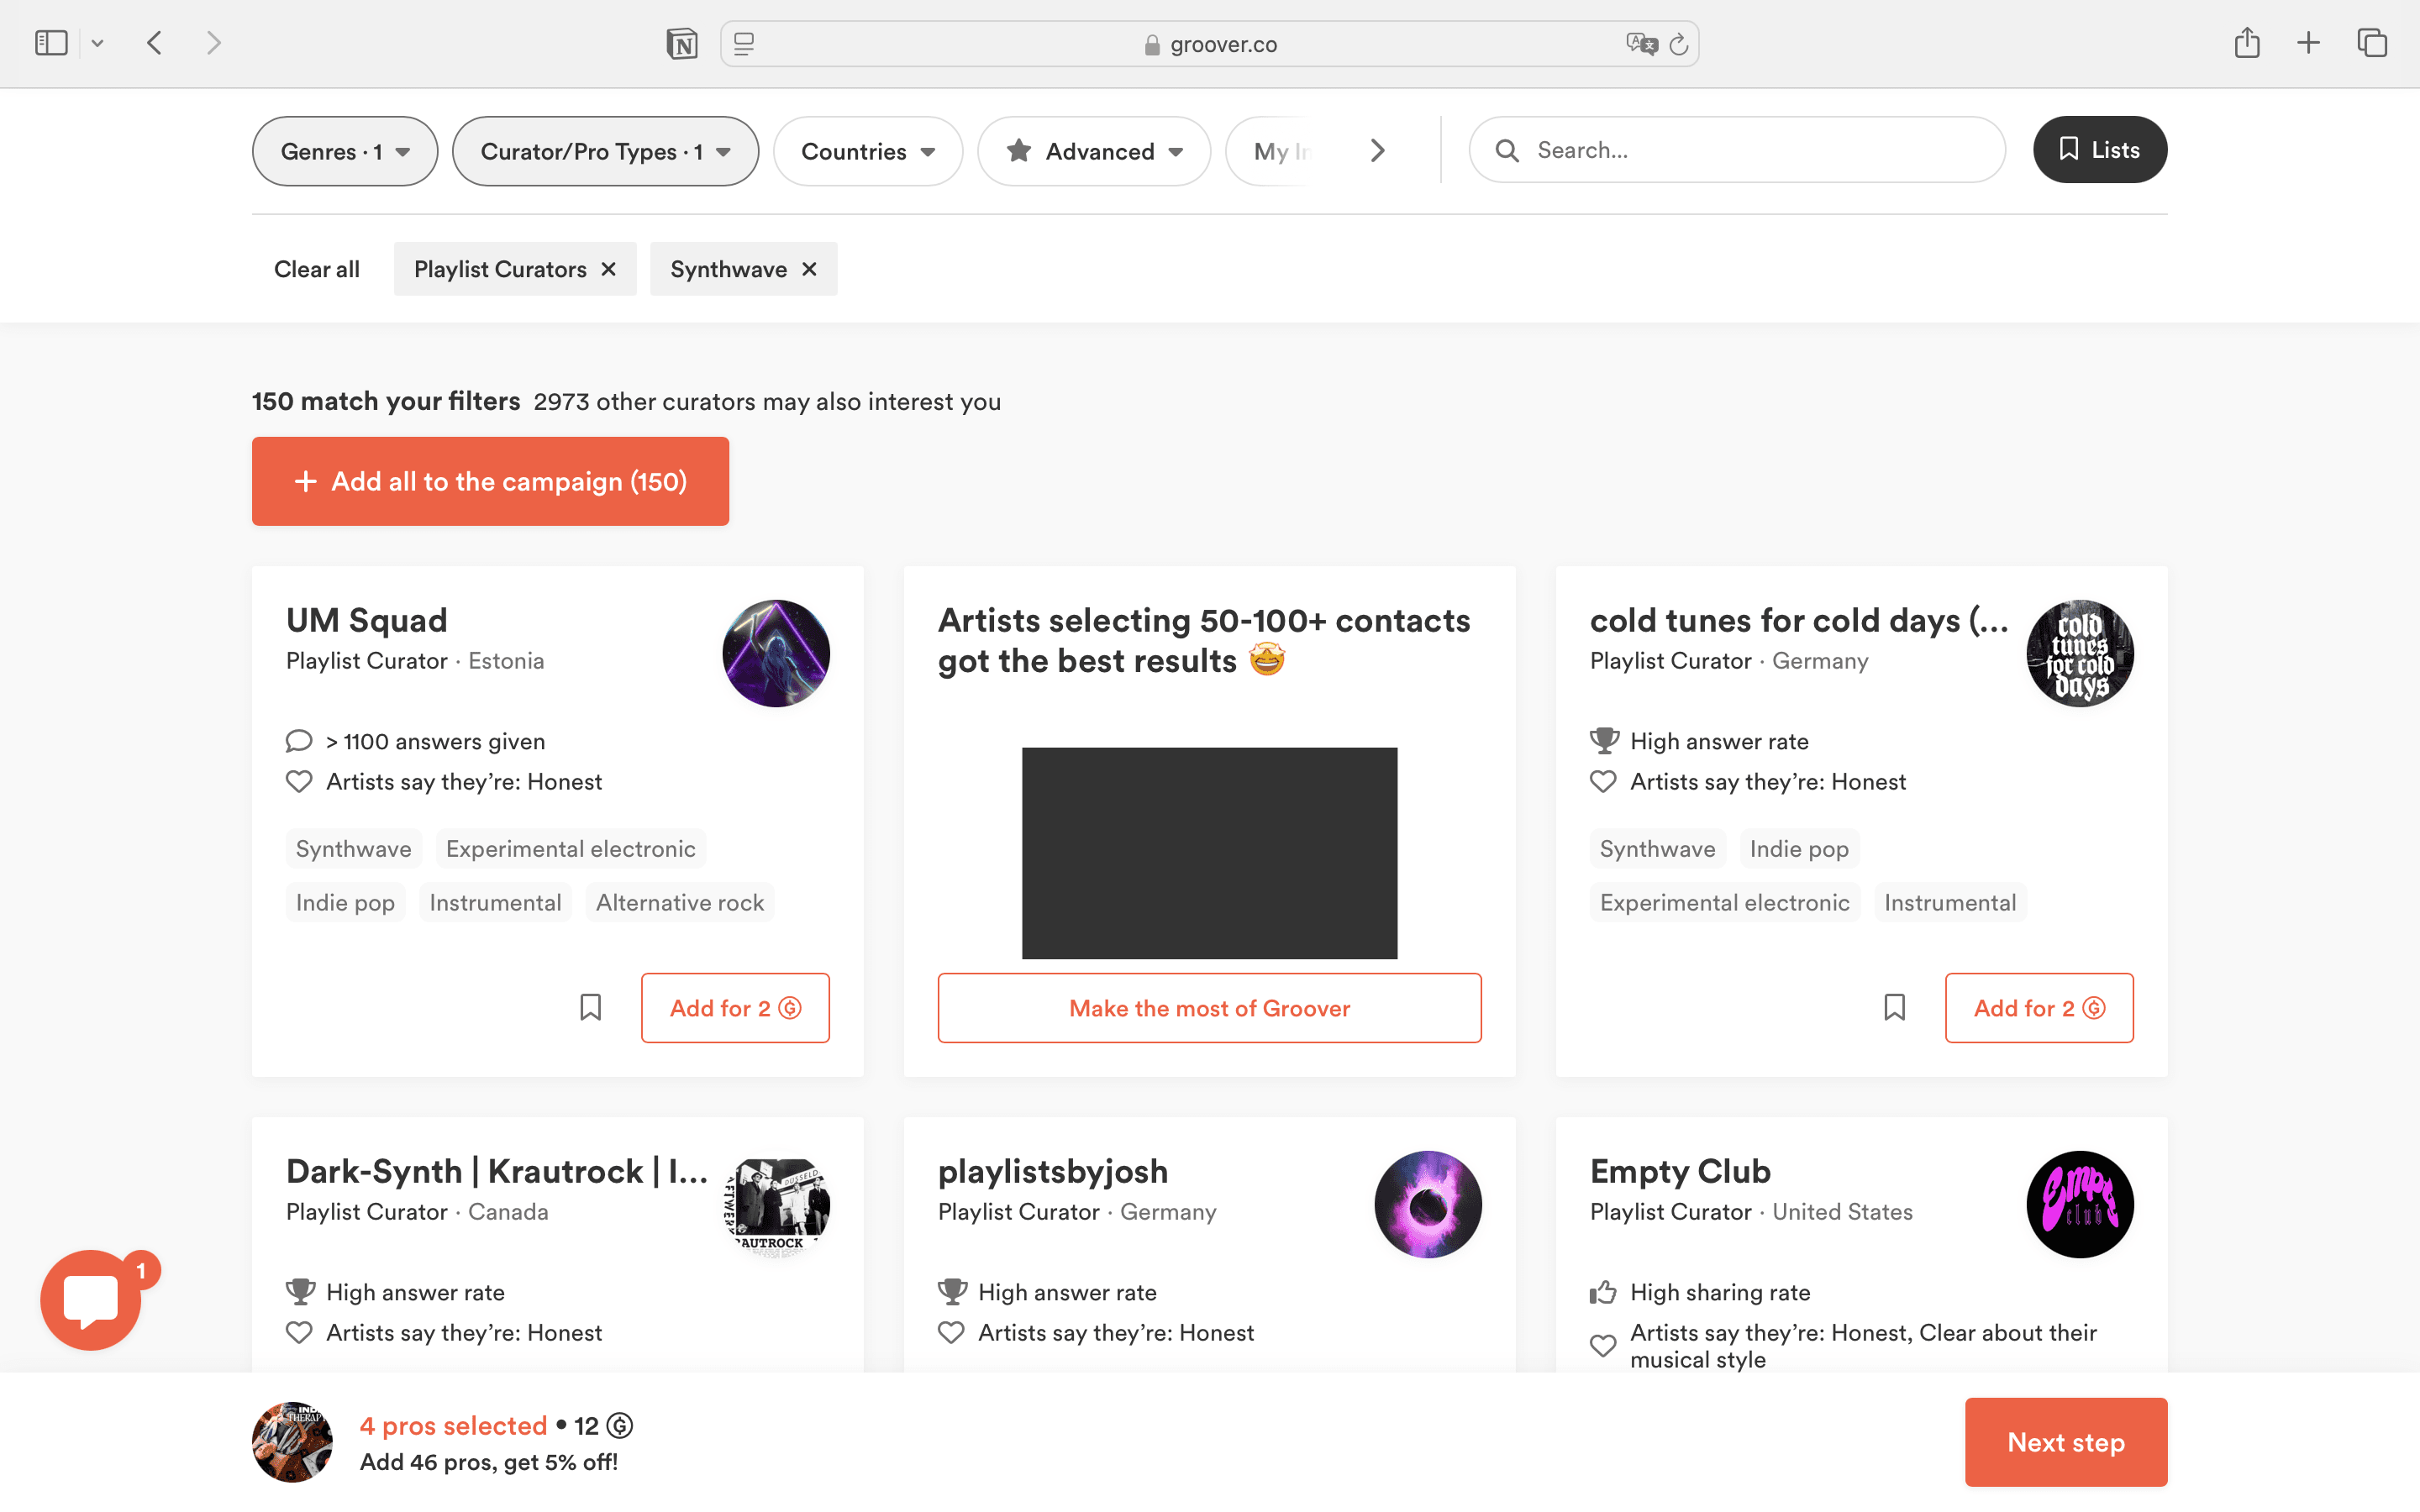Viewport: 2420px width, 1512px height.
Task: Open the Lists button
Action: (2099, 150)
